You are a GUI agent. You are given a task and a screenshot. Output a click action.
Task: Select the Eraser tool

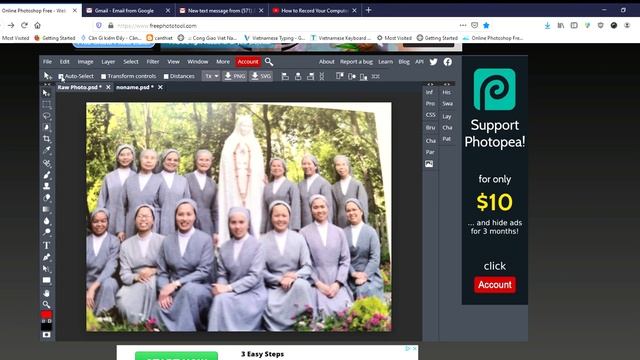tap(47, 198)
